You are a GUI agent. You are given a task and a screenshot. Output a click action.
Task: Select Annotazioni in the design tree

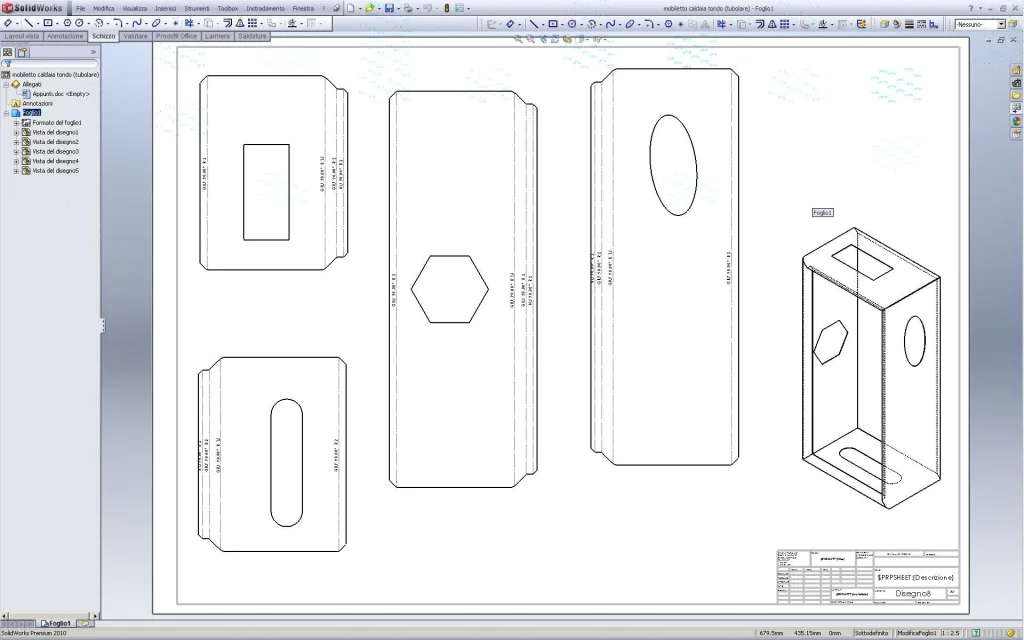tap(37, 103)
